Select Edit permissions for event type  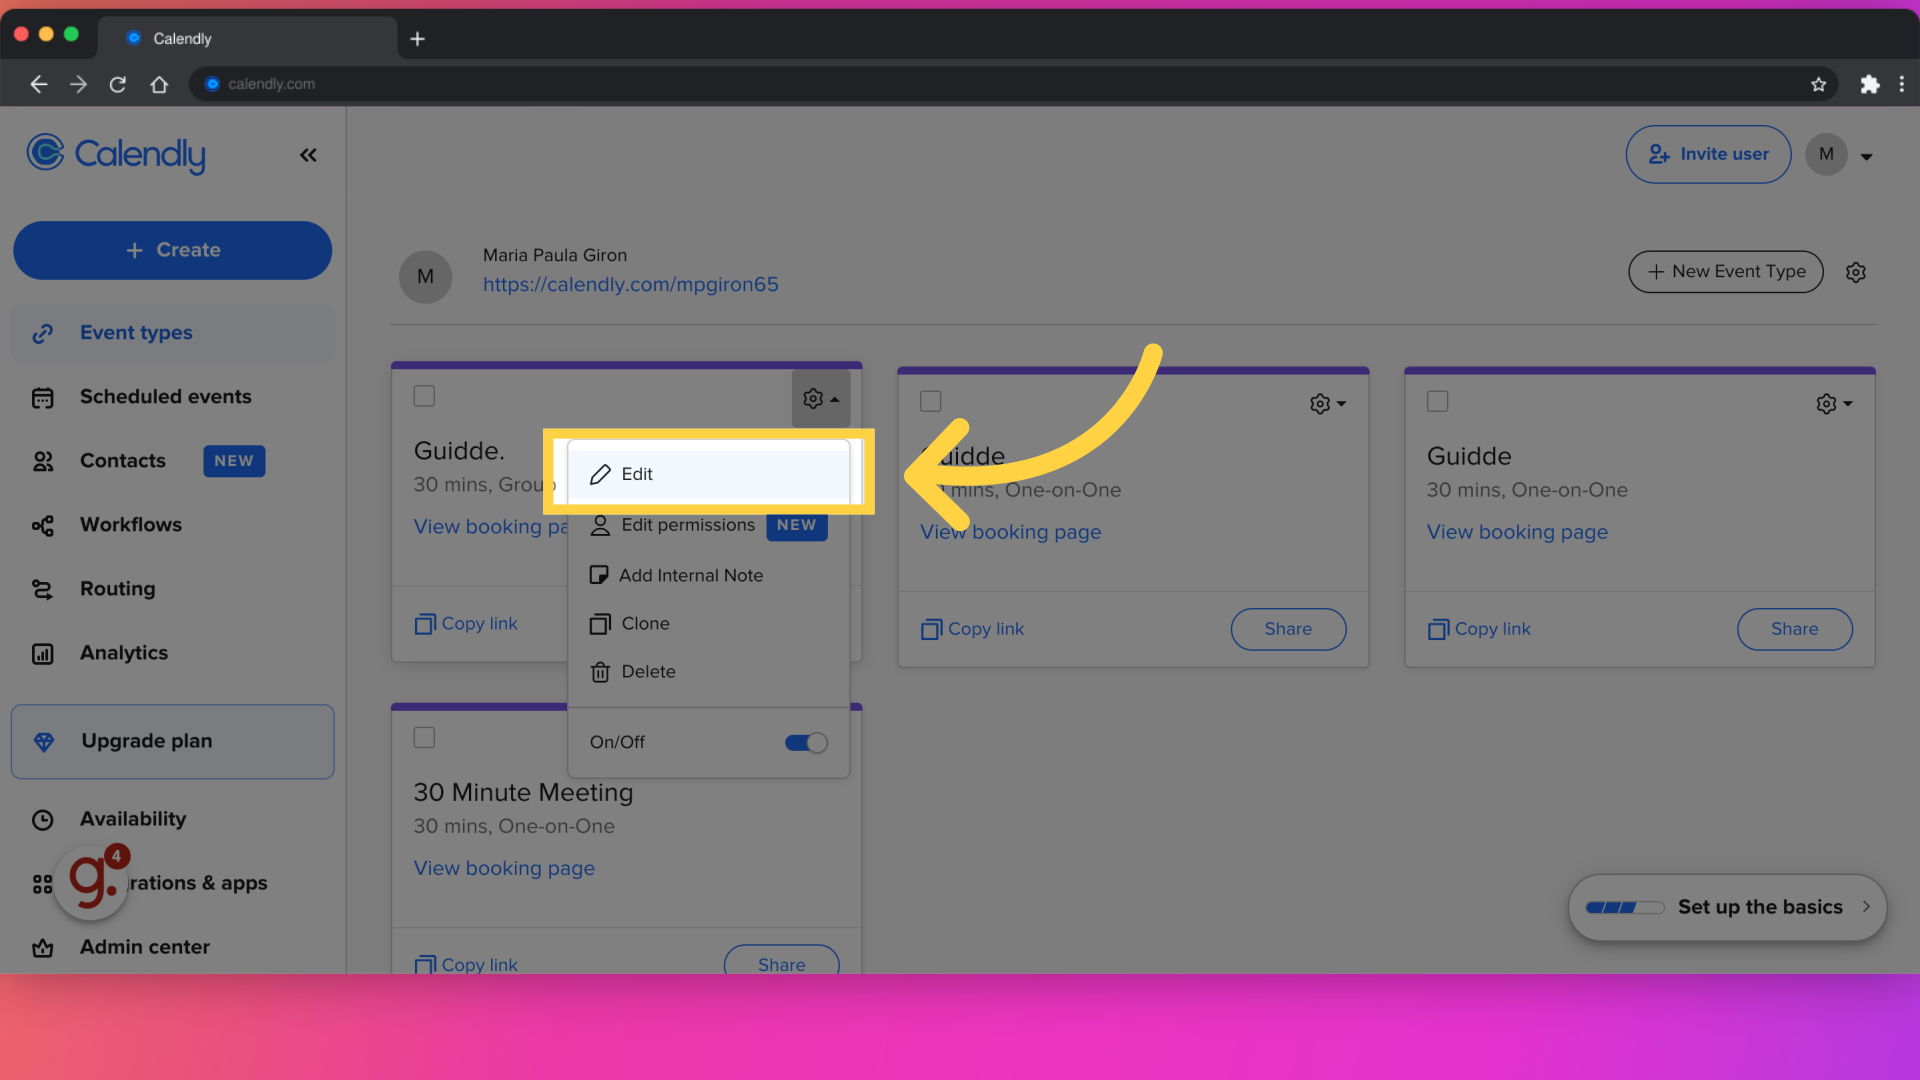[687, 524]
